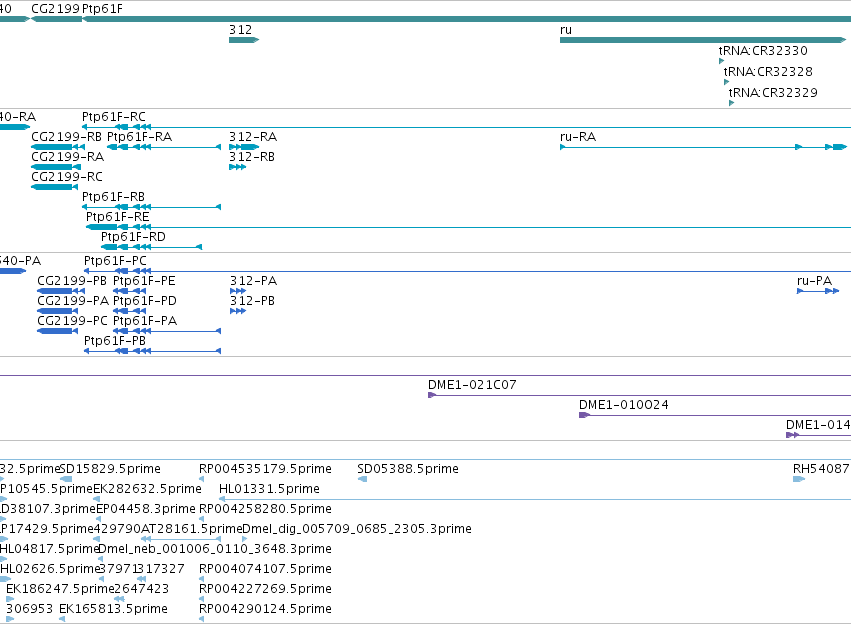Select transcript Ptp61F-RC label
Screen dimensions: 851x624
click(x=114, y=117)
